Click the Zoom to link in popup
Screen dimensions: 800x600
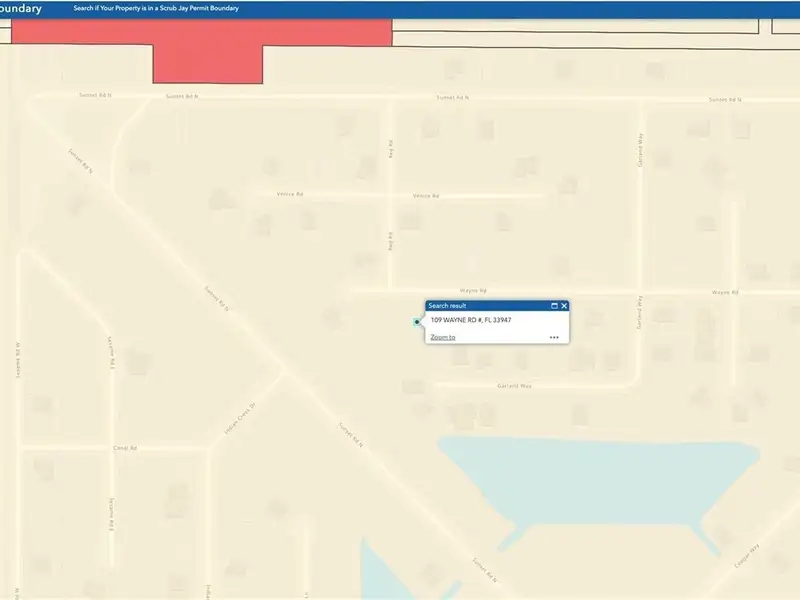442,338
